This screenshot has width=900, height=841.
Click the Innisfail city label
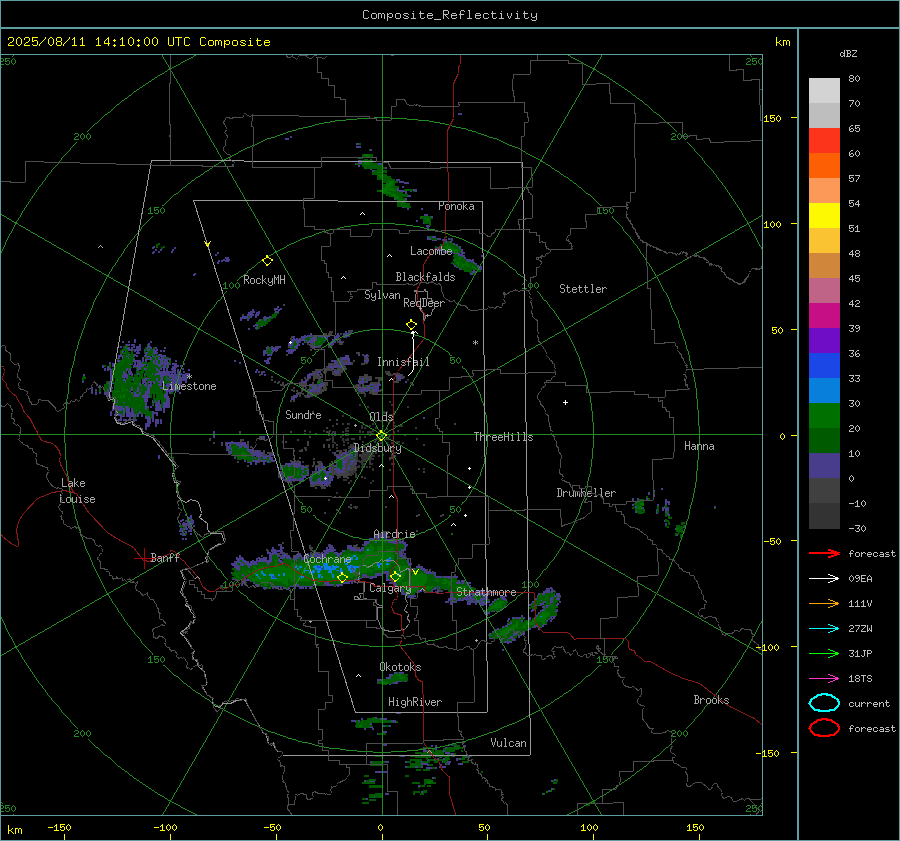pyautogui.click(x=403, y=362)
